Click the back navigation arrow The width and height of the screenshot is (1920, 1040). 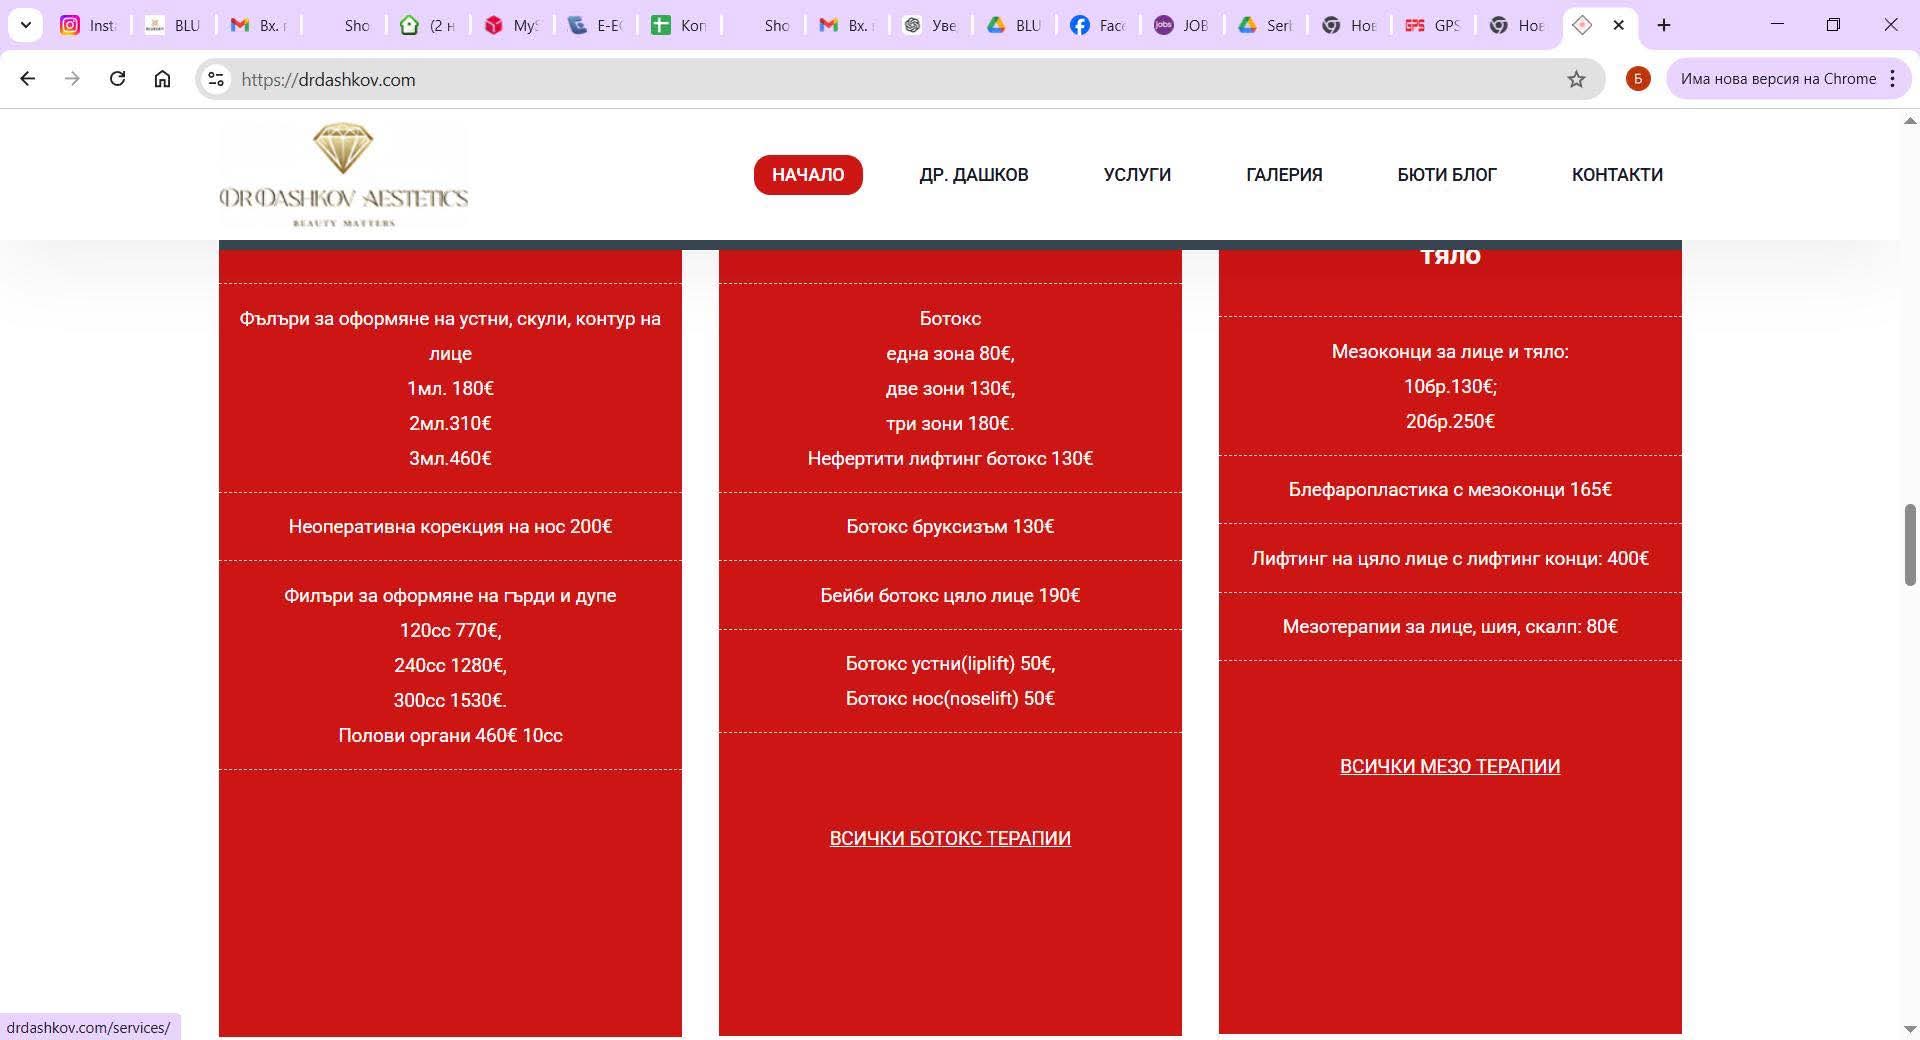pos(28,79)
